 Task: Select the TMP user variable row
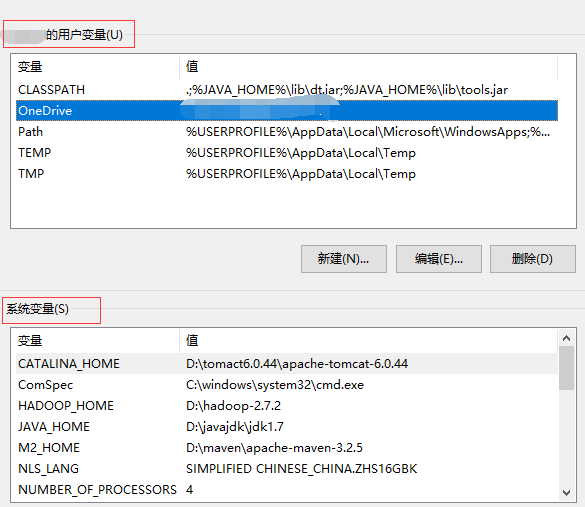click(287, 173)
